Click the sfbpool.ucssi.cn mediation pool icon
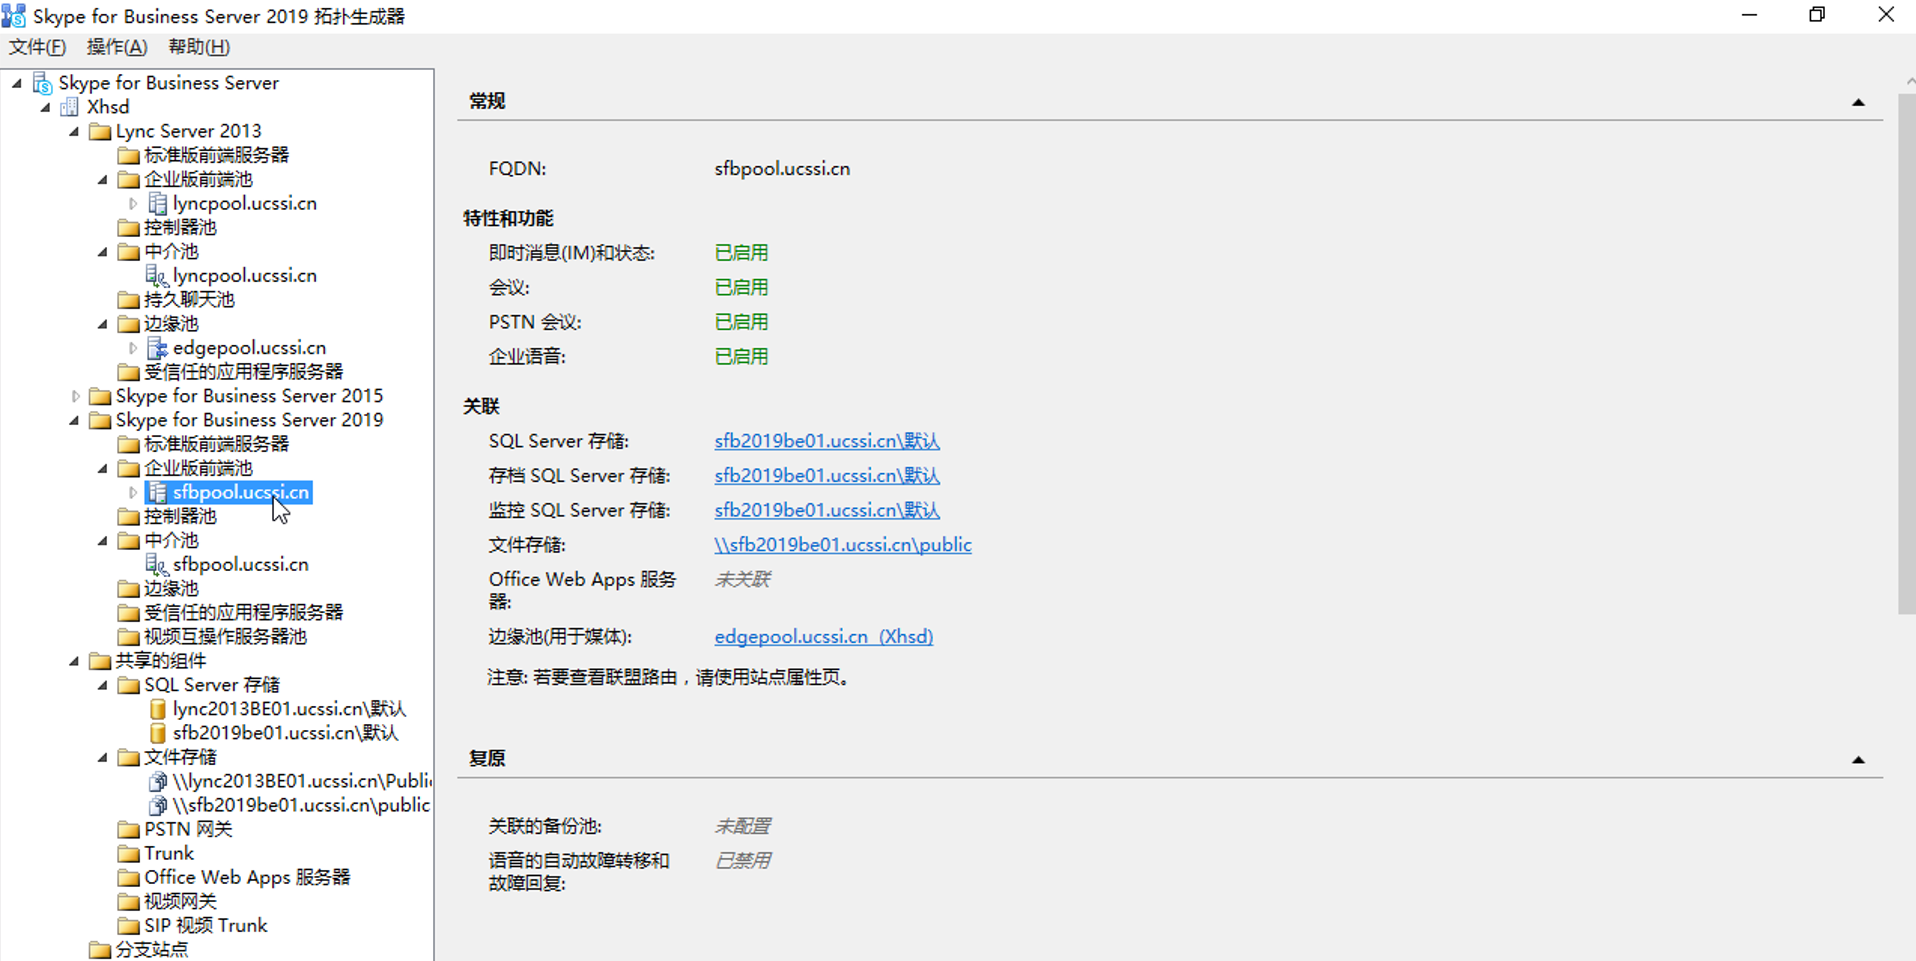Viewport: 1916px width, 961px height. coord(157,564)
